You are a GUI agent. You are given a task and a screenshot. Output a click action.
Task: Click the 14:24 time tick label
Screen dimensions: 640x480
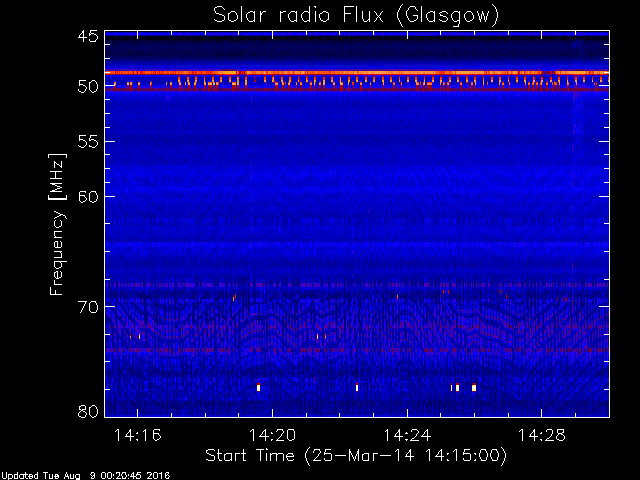coord(407,435)
